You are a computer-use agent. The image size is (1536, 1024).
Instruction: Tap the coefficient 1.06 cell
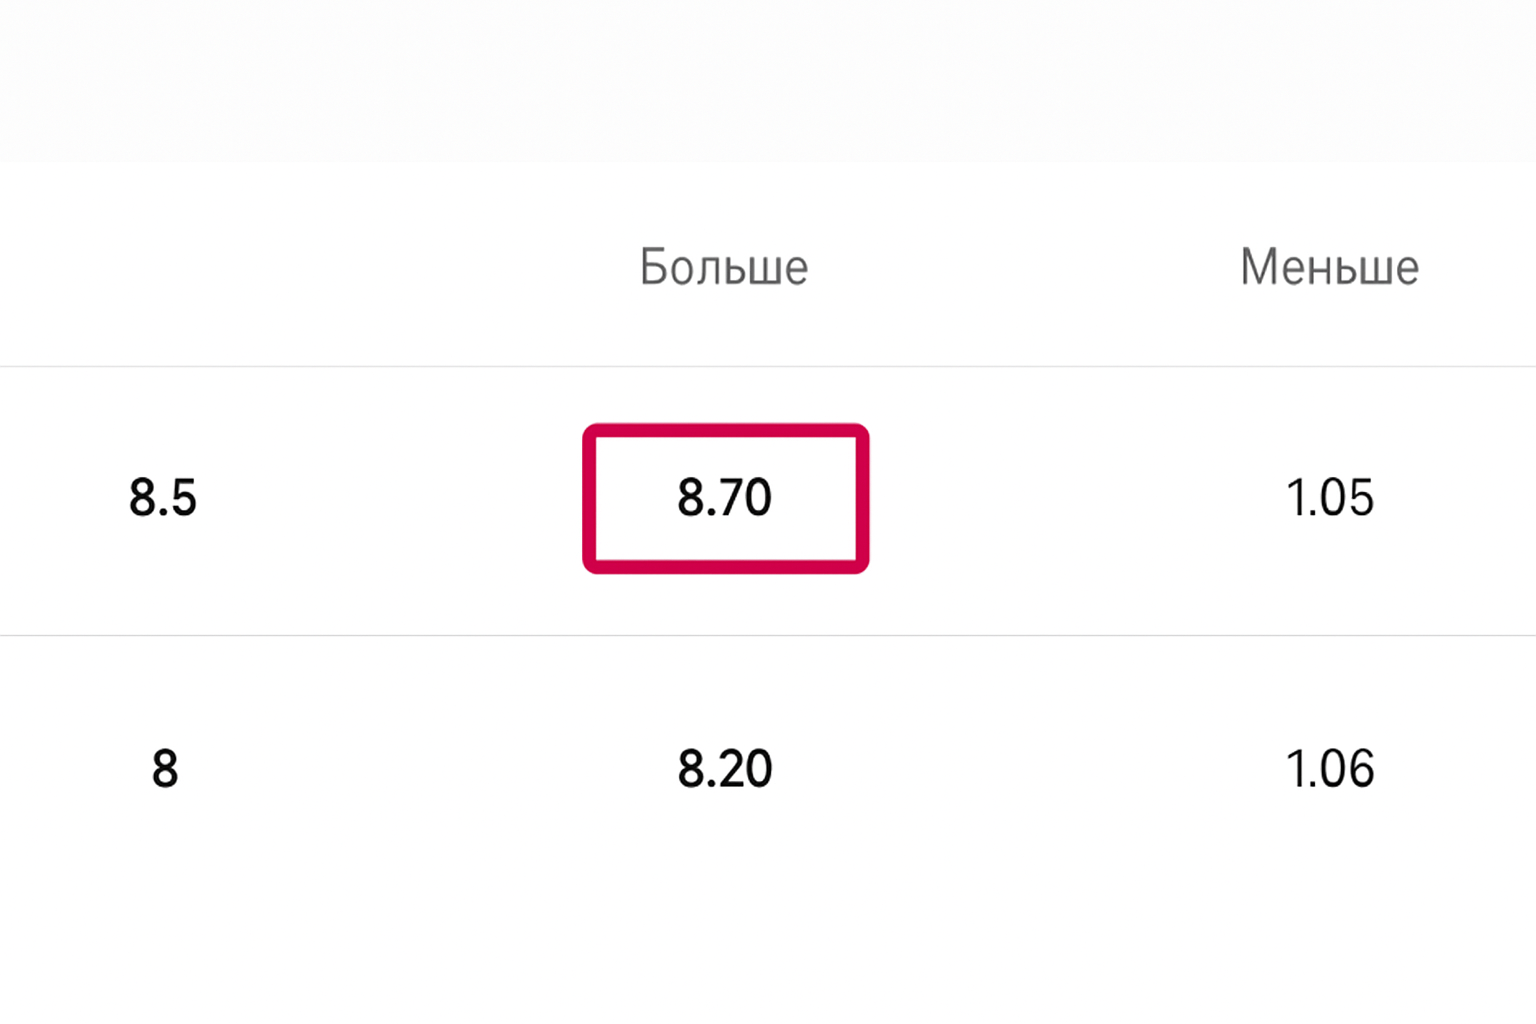click(1329, 769)
